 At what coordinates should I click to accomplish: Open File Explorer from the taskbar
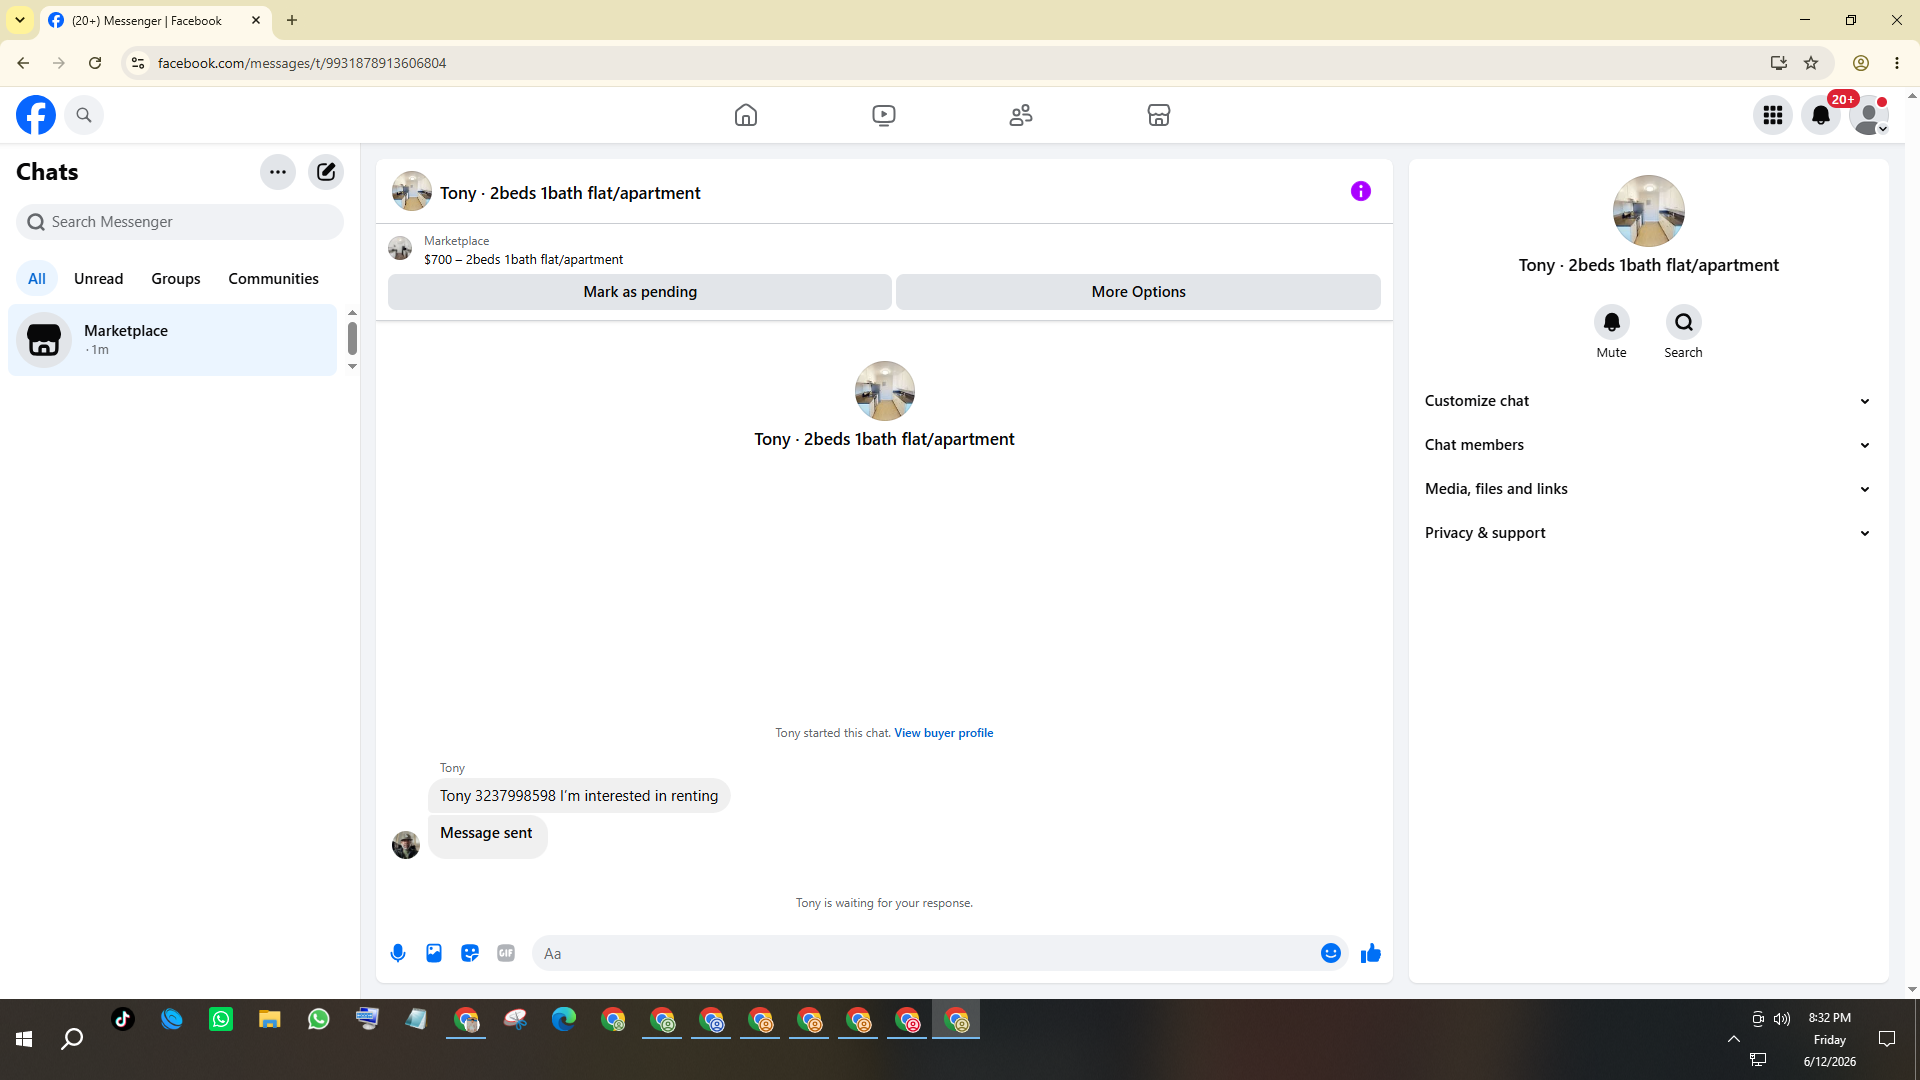click(270, 1019)
